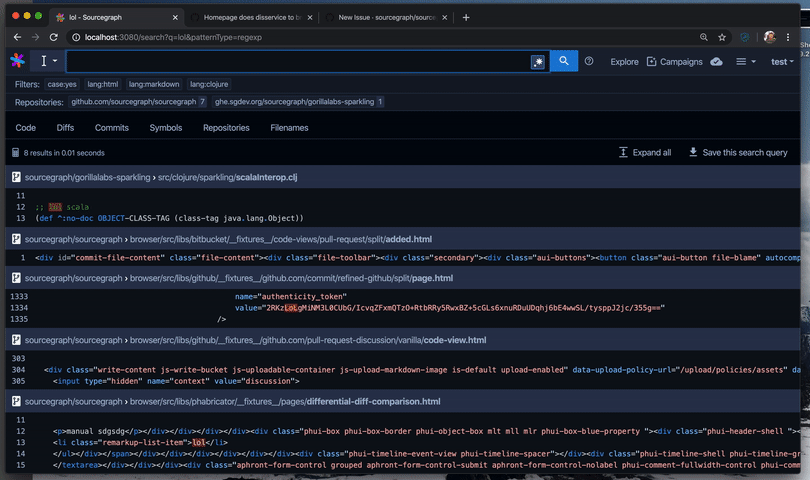The width and height of the screenshot is (810, 480).
Task: Open the test user menu
Action: (782, 61)
